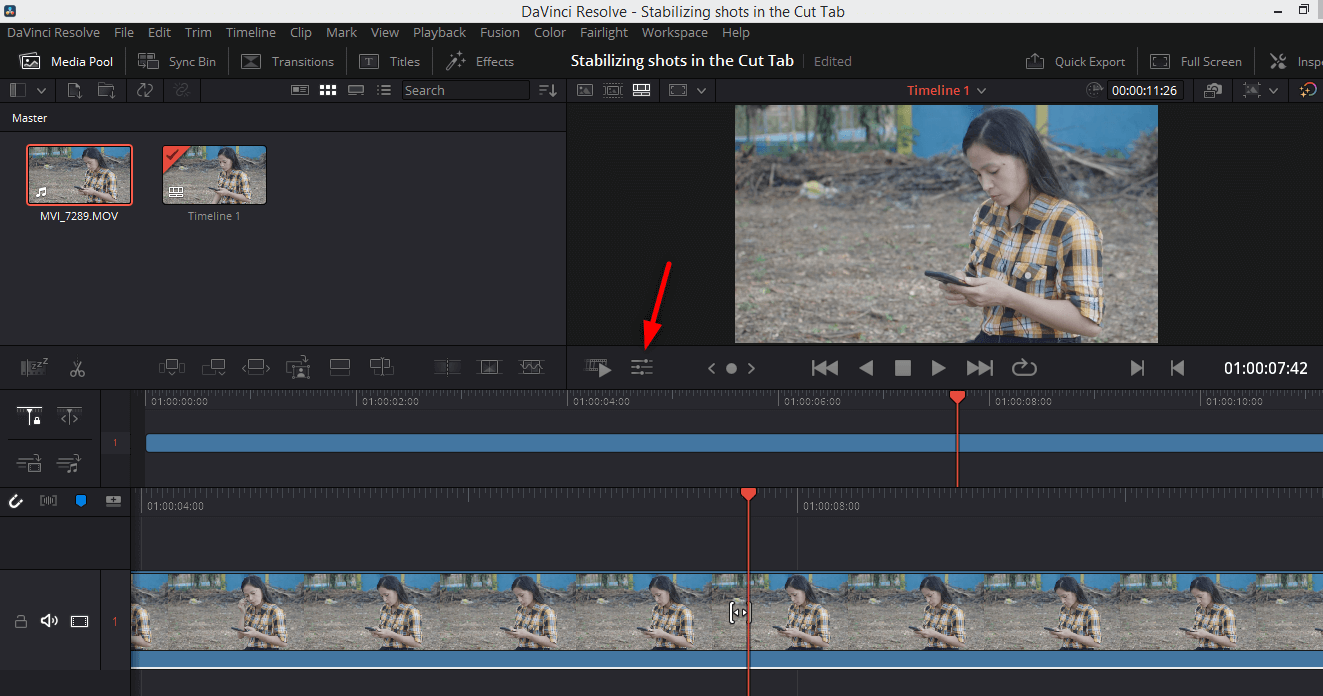Open the safe area overlay dropdown
This screenshot has width=1323, height=696.
click(x=702, y=90)
